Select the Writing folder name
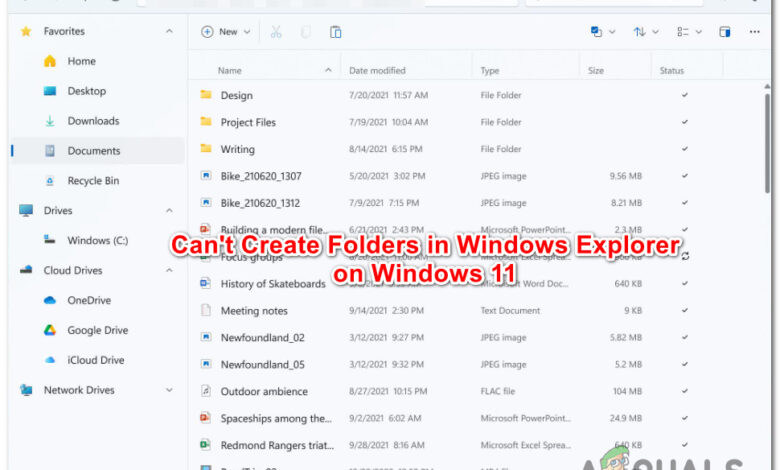This screenshot has width=780, height=470. 238,149
